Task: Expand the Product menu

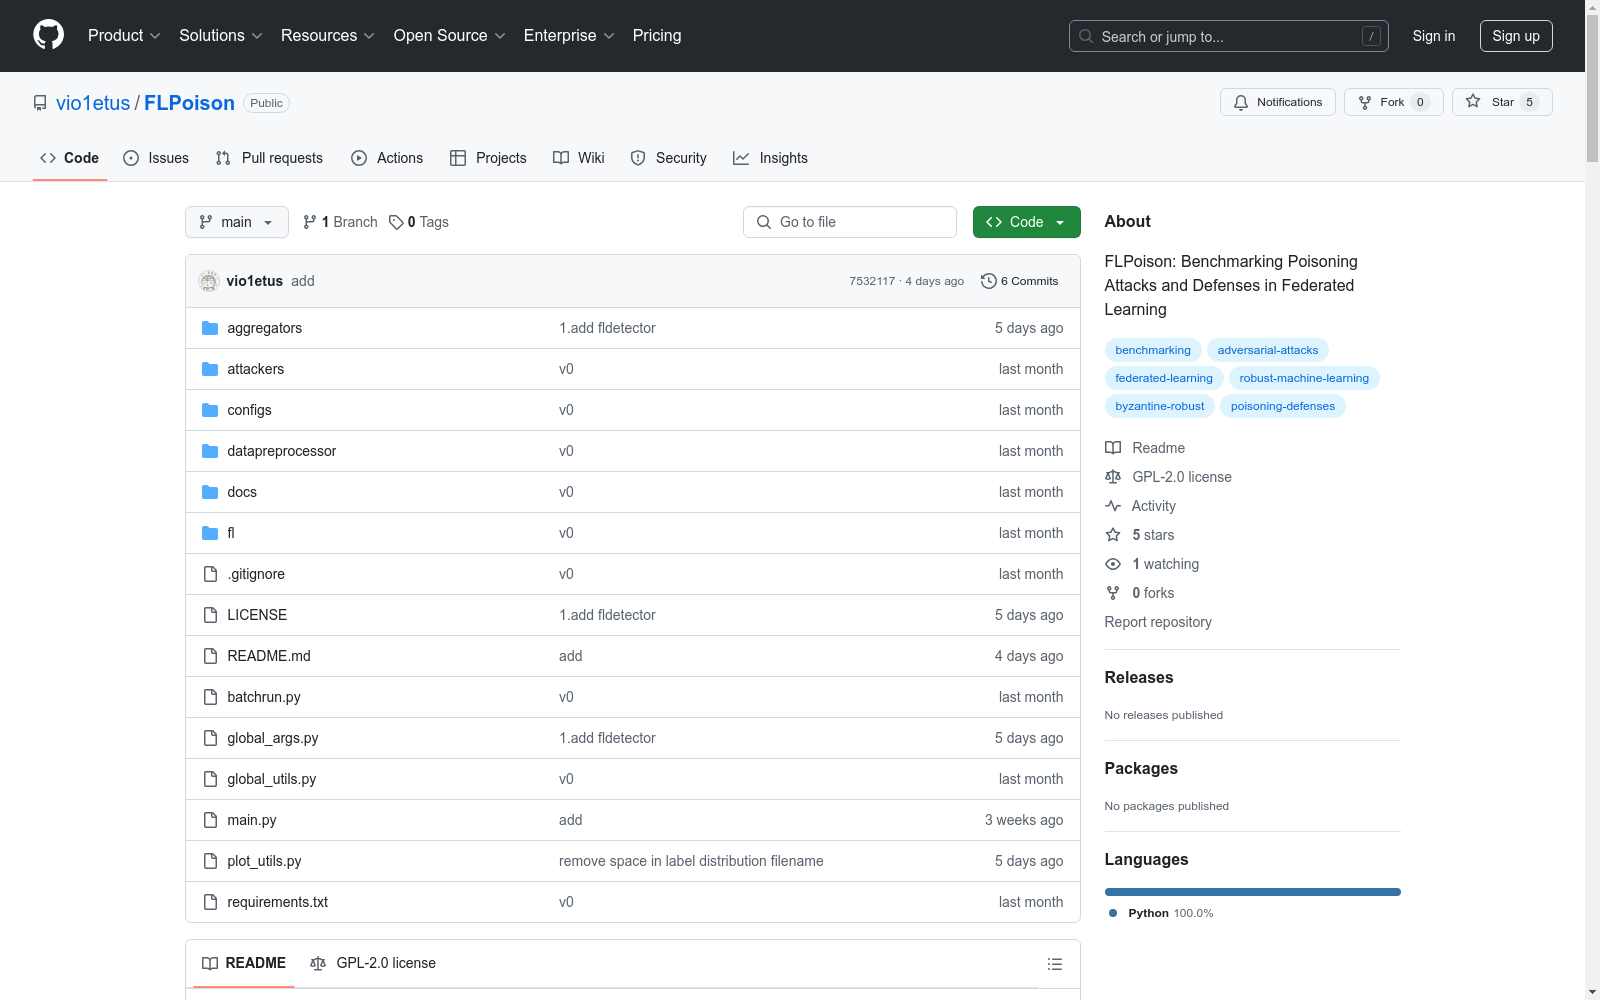Action: (124, 36)
